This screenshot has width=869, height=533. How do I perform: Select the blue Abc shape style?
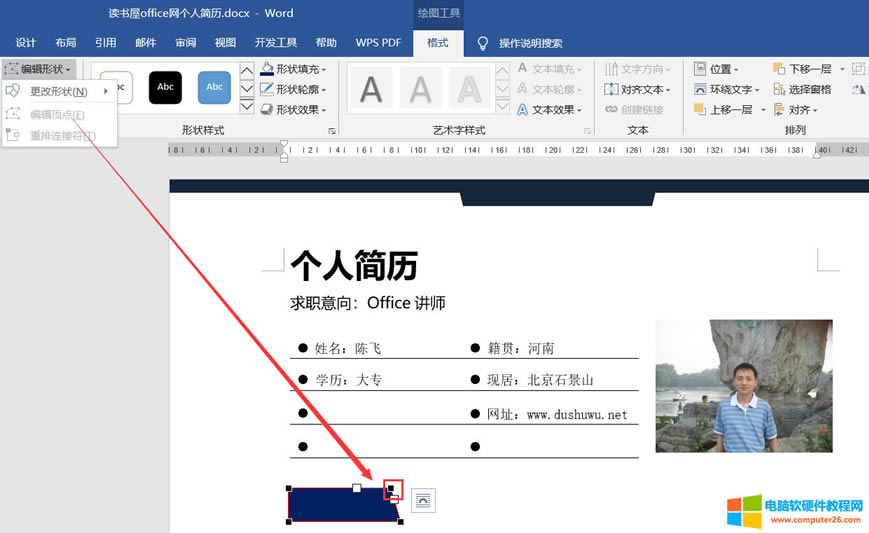click(x=214, y=87)
